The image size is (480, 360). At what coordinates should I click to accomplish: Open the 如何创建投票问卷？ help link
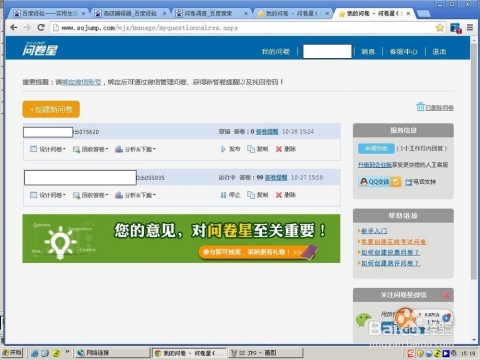390,252
